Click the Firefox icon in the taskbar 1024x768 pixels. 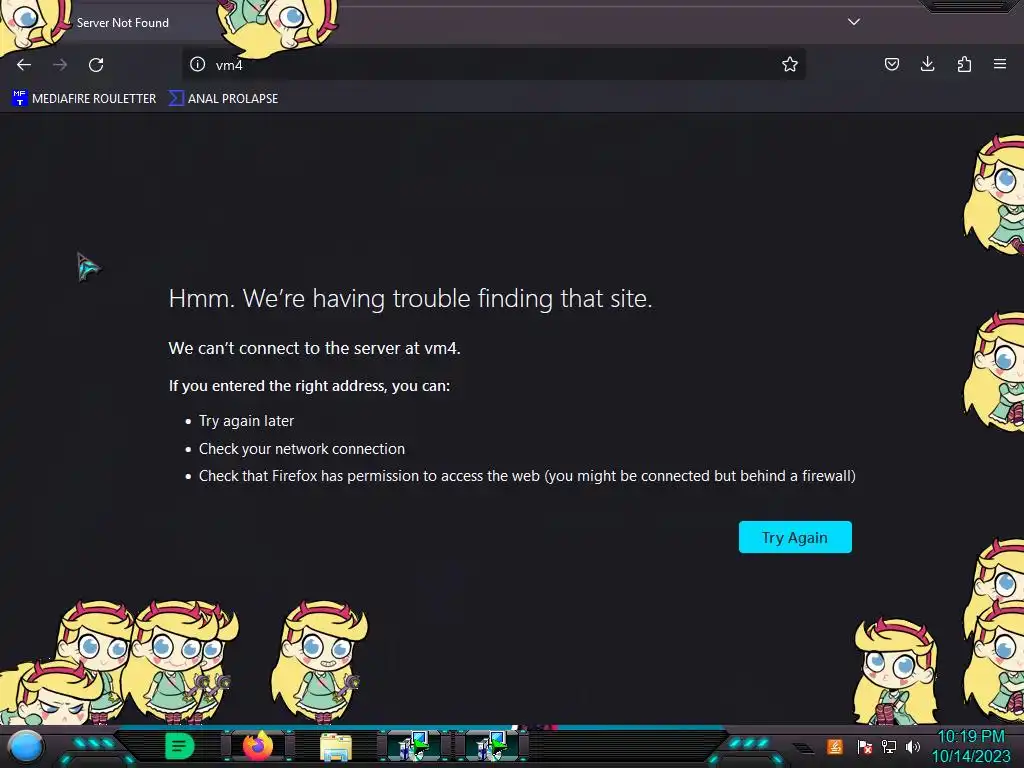click(x=257, y=746)
